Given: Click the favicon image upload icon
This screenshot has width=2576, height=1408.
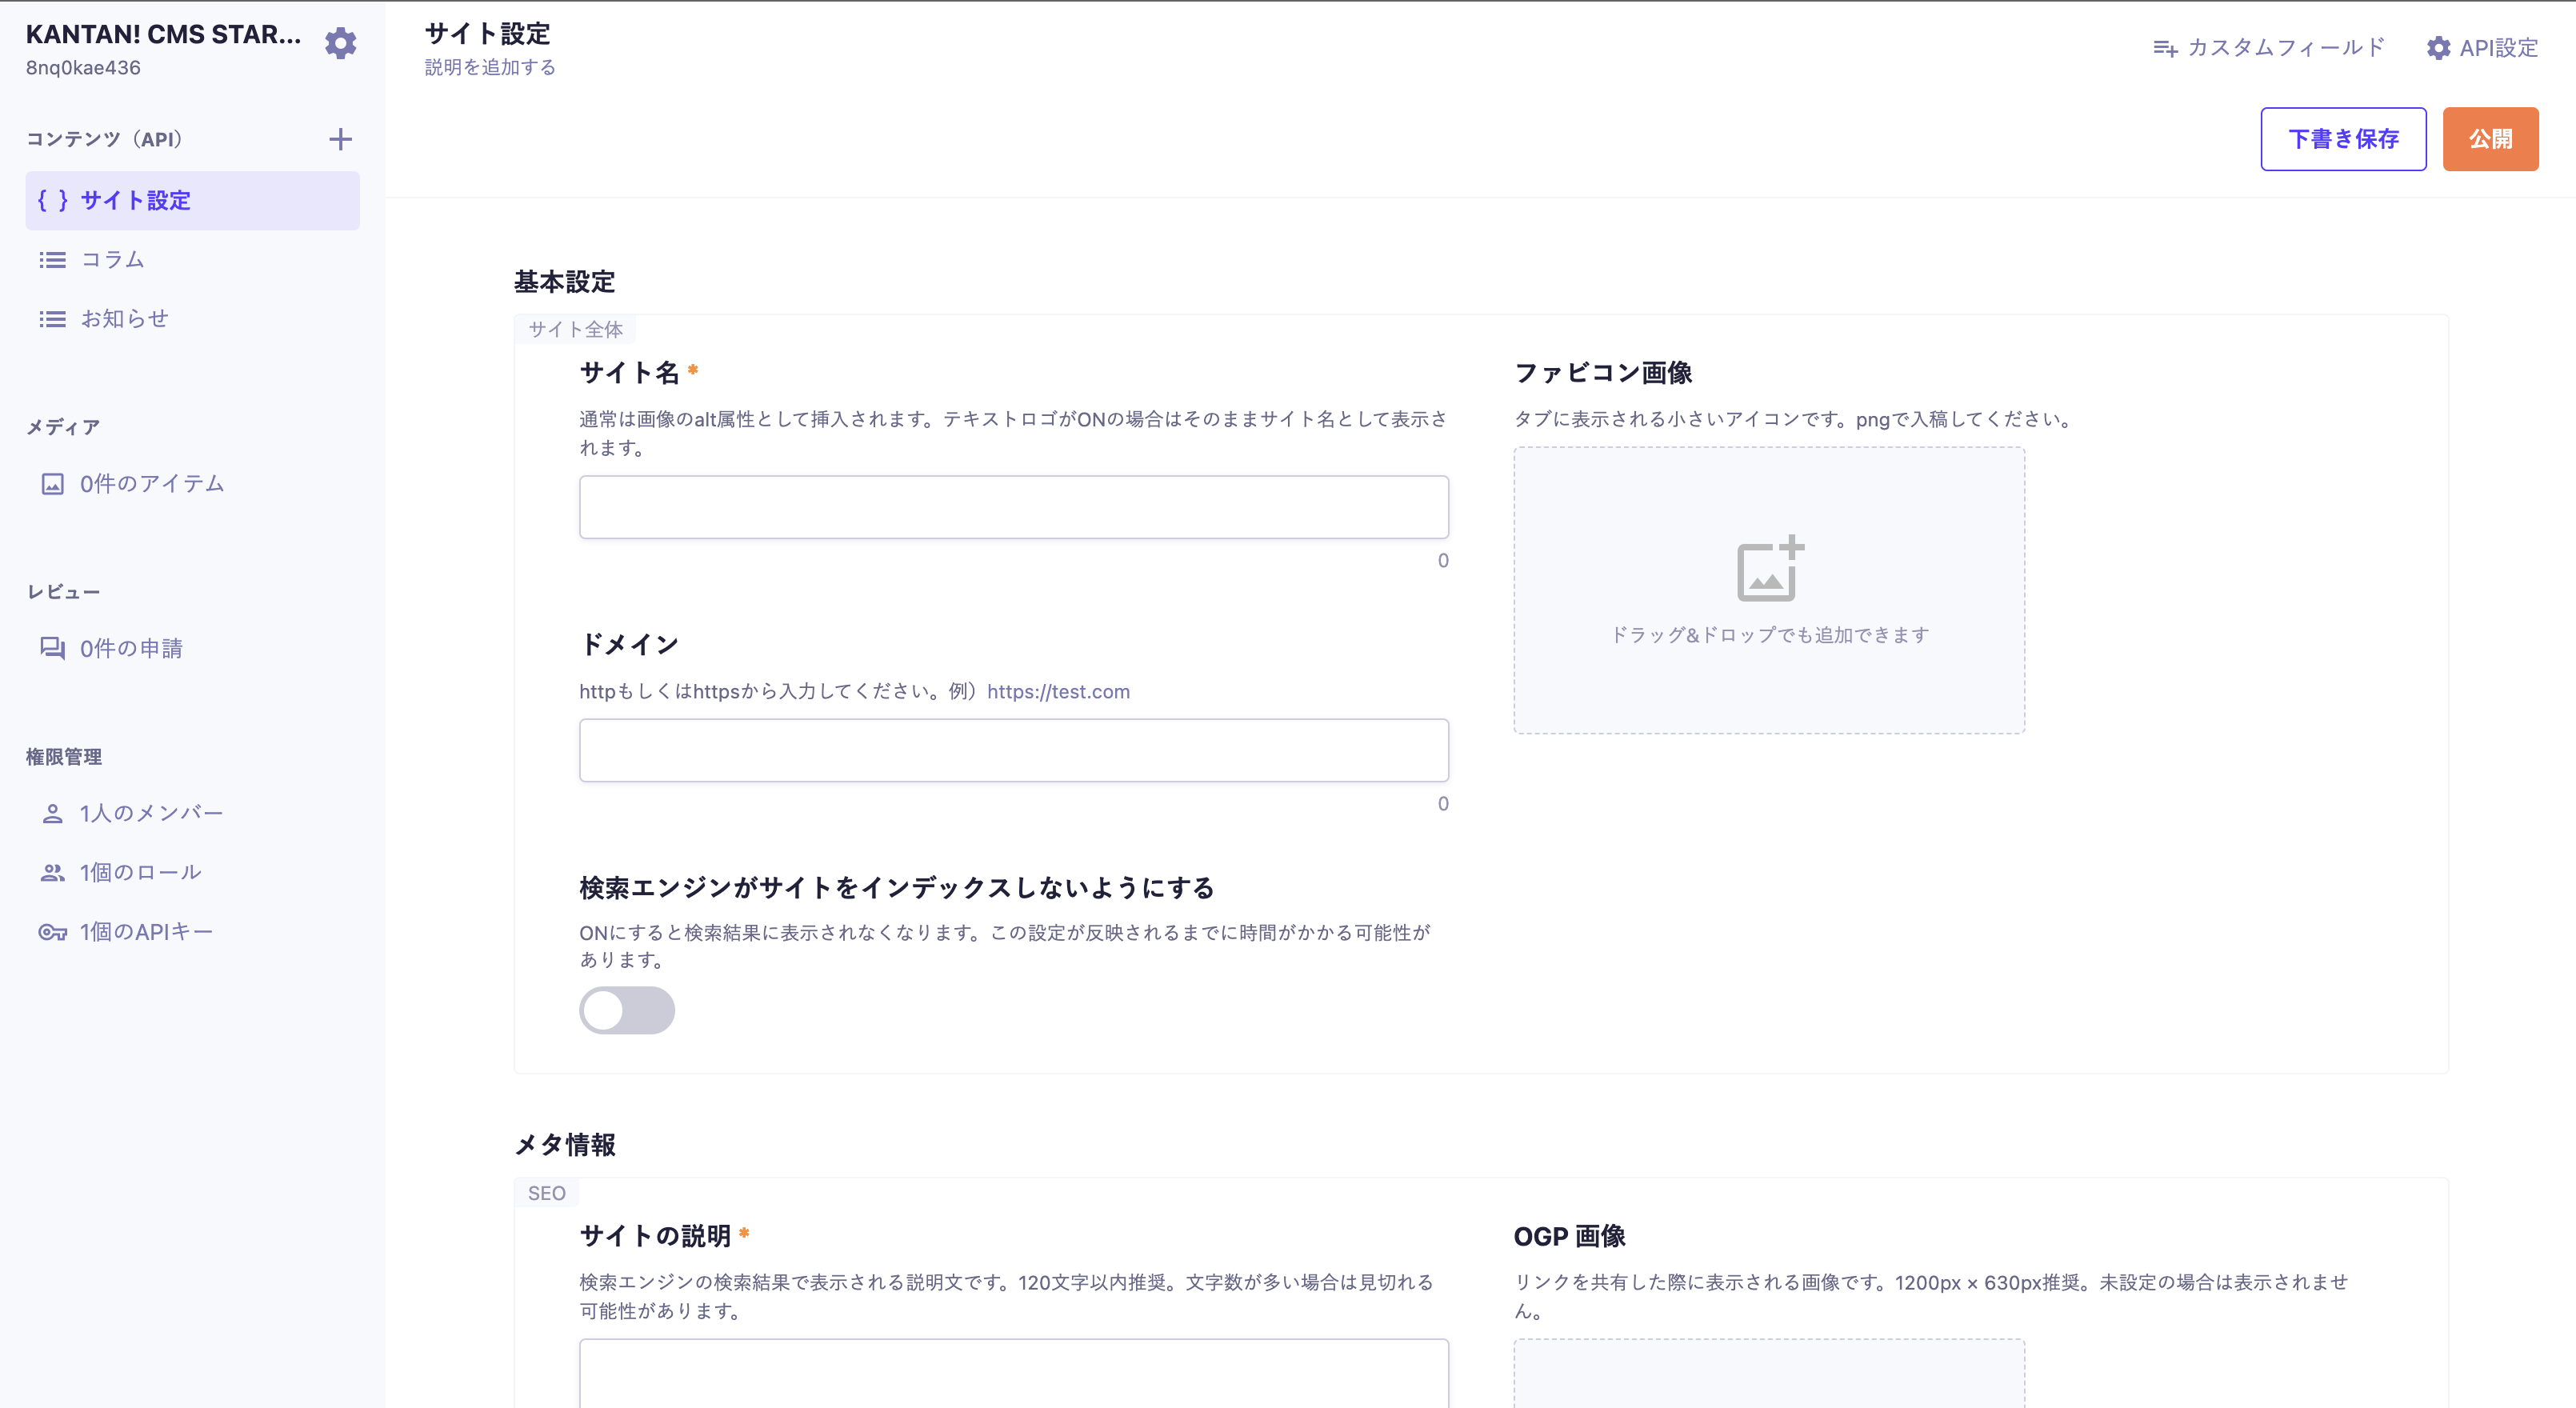Looking at the screenshot, I should click(x=1769, y=569).
